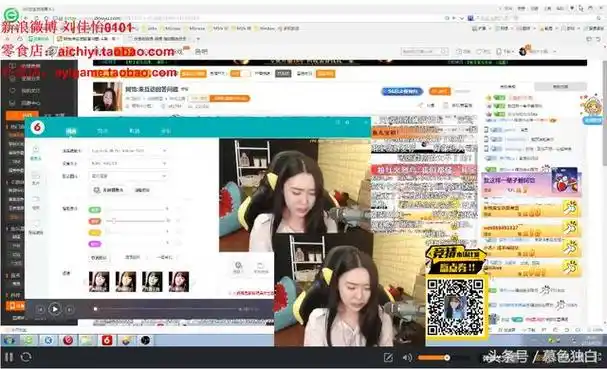The height and width of the screenshot is (369, 607).
Task: Choose the third filter thumbnail
Action: [152, 281]
